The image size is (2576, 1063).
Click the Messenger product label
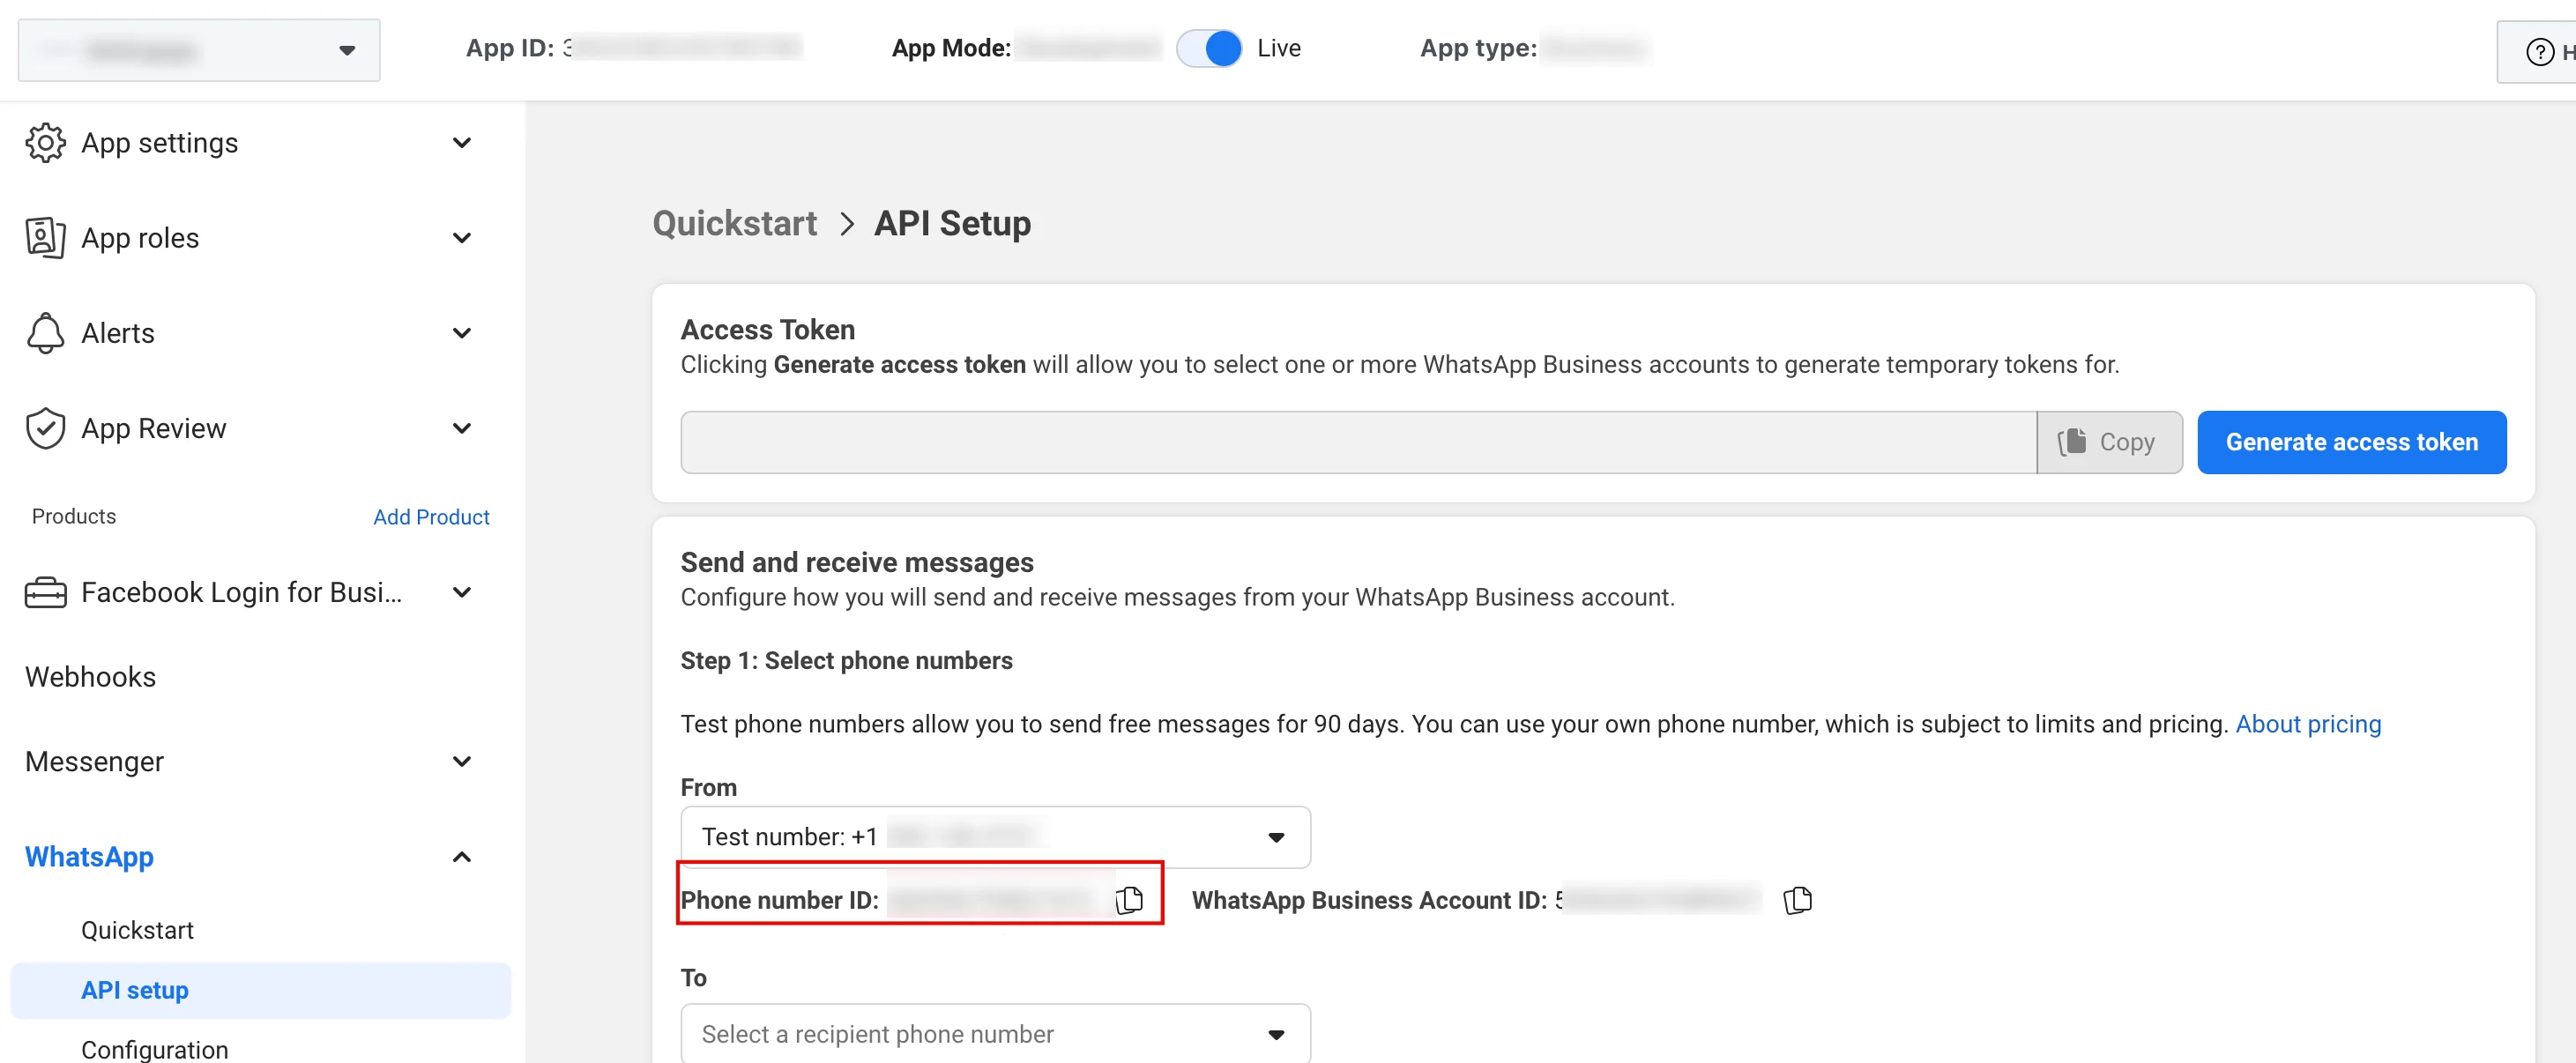pyautogui.click(x=94, y=761)
